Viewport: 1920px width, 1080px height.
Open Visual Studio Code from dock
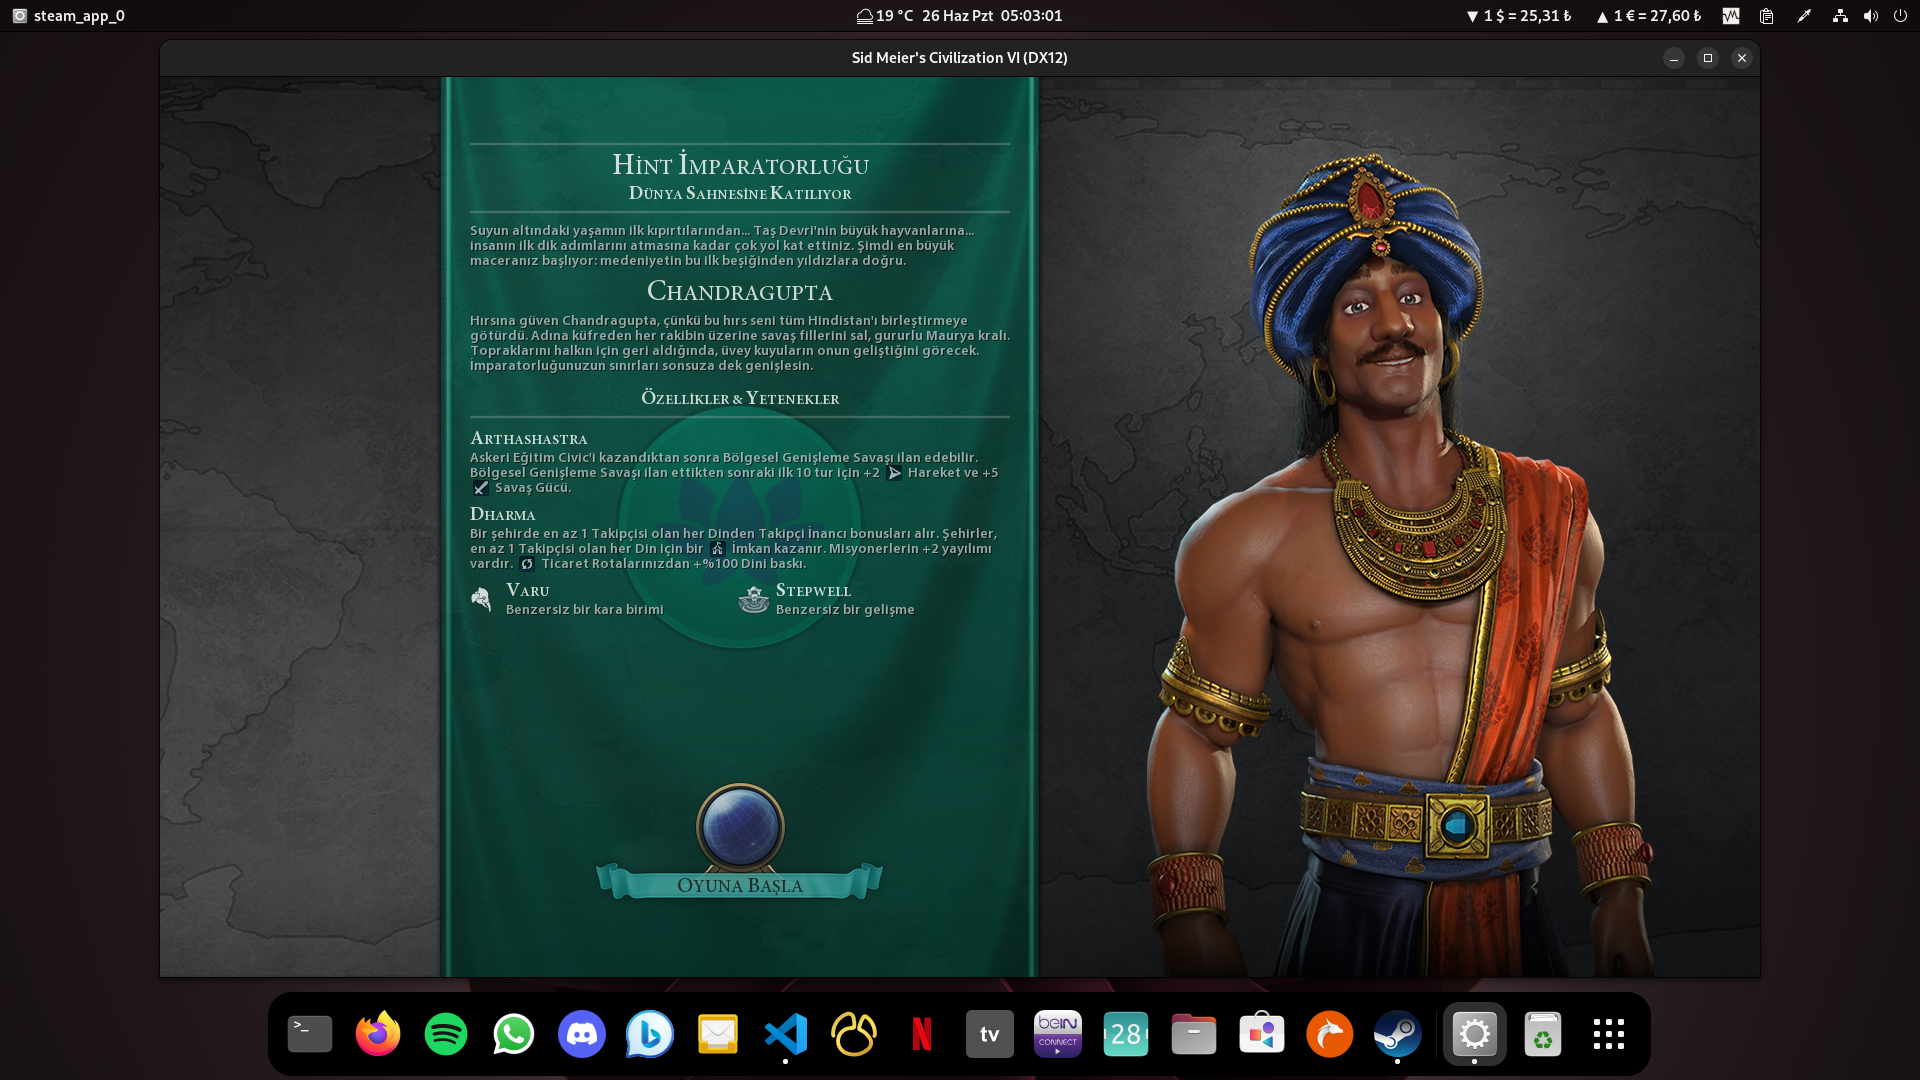coord(786,1034)
